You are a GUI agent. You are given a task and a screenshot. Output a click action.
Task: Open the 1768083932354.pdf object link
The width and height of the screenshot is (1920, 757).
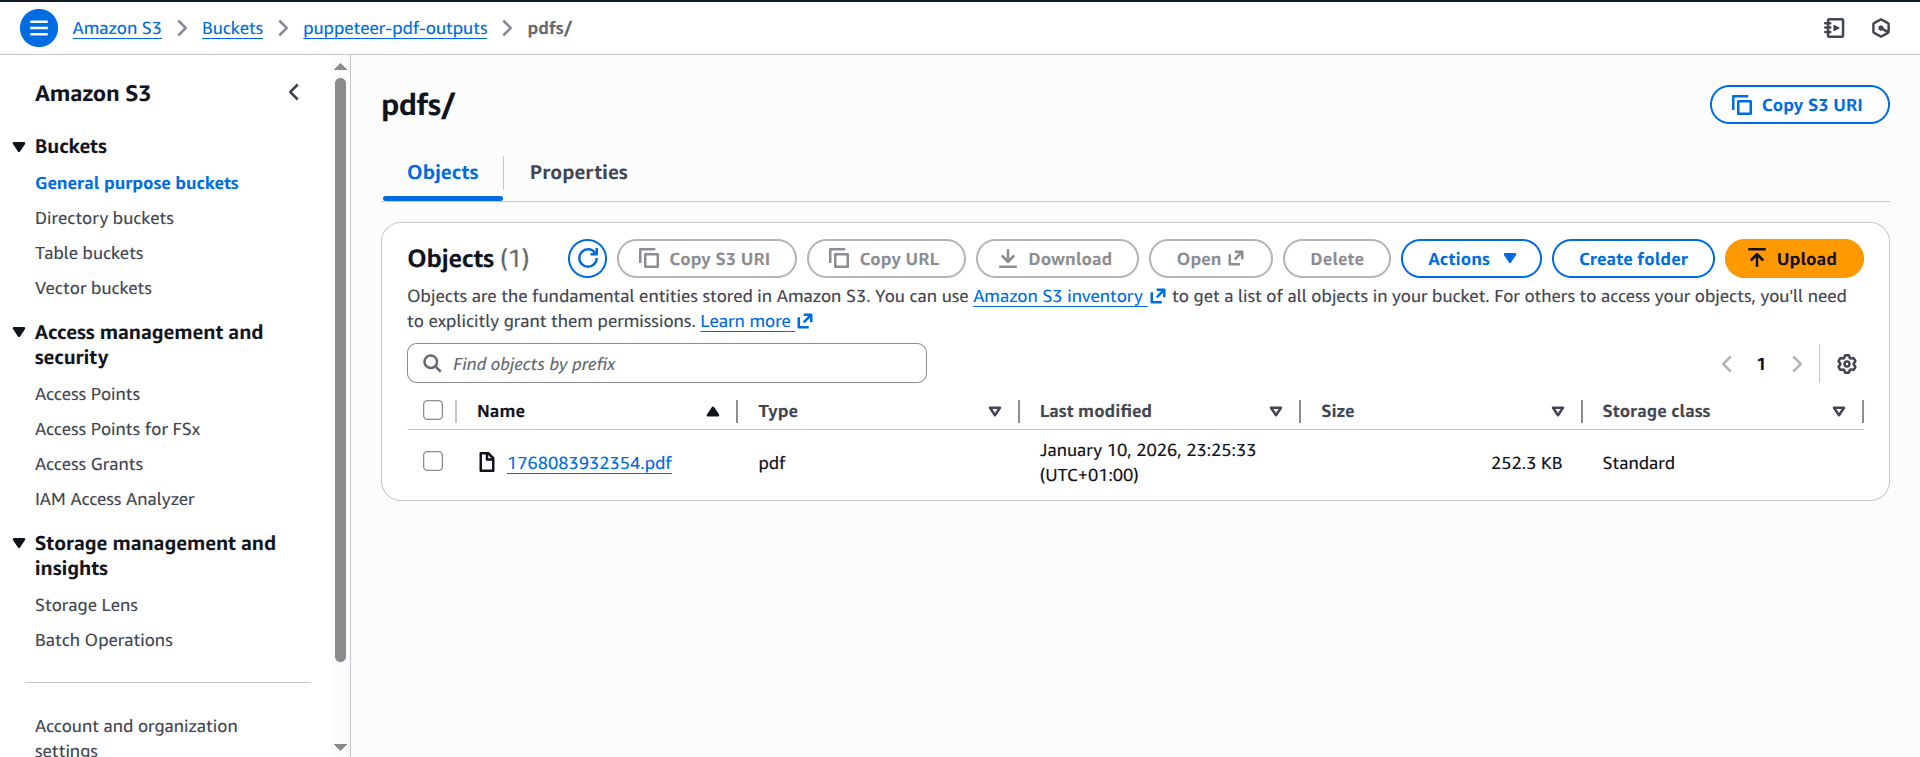pyautogui.click(x=589, y=463)
